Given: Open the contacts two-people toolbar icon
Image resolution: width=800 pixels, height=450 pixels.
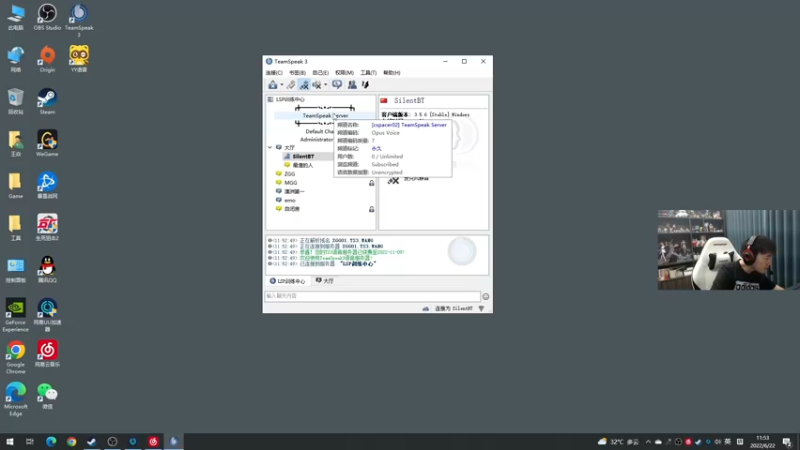Looking at the screenshot, I should (x=352, y=85).
